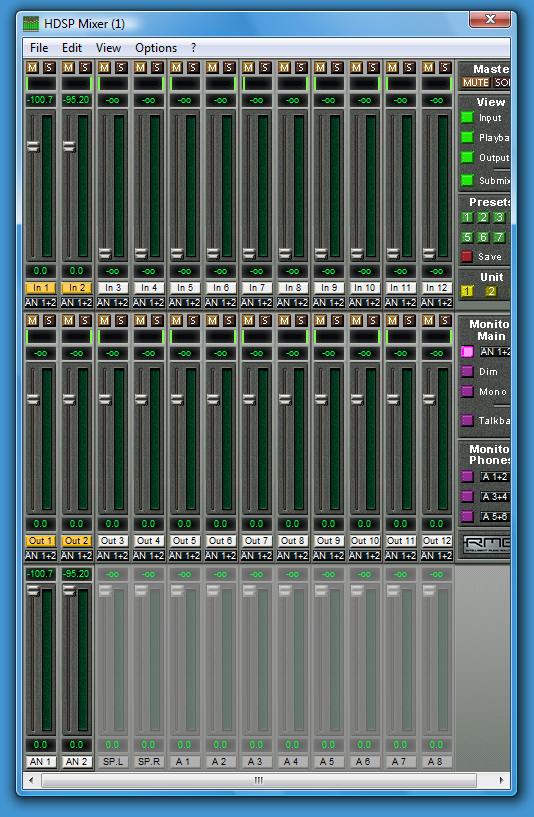Click the Out 6 channel fader knob
The height and width of the screenshot is (817, 534).
(213, 399)
